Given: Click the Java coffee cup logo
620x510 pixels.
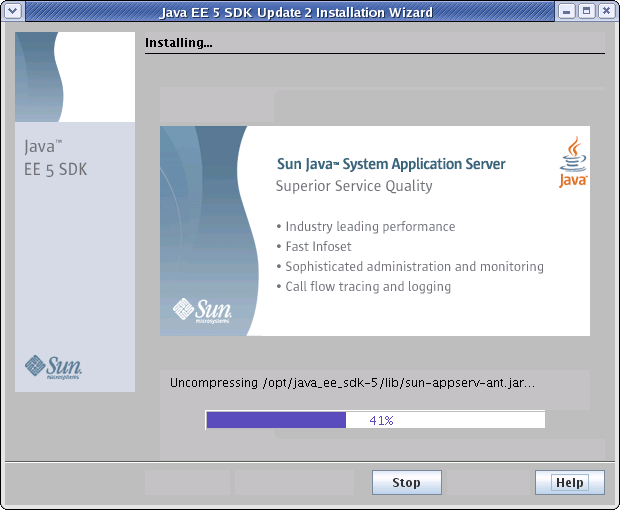Looking at the screenshot, I should coord(573,162).
